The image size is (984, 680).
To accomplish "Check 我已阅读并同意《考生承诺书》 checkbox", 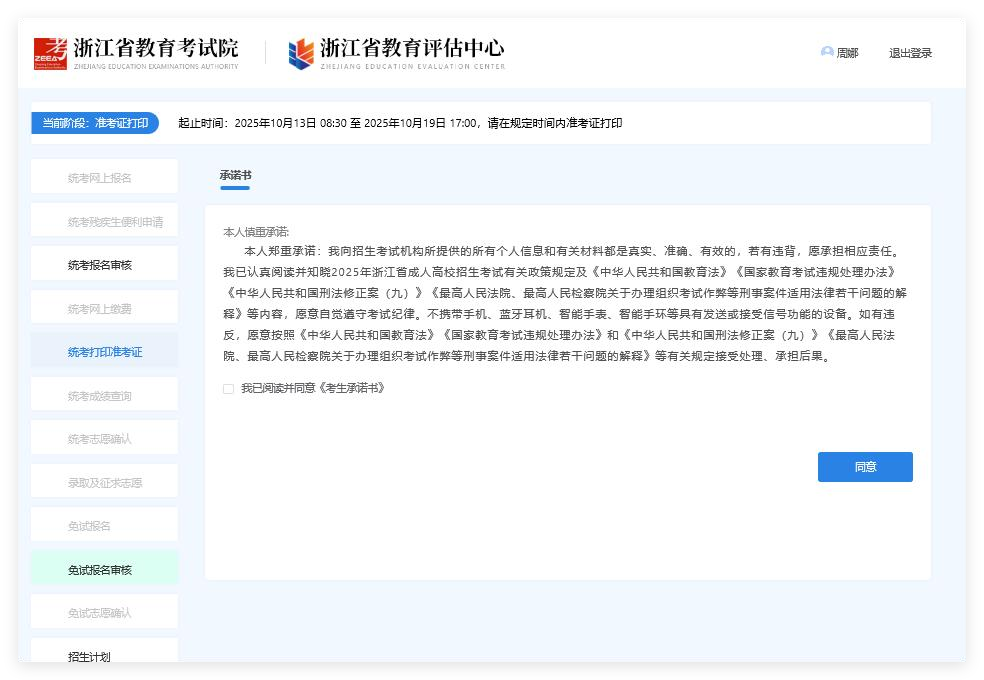I will (x=229, y=389).
